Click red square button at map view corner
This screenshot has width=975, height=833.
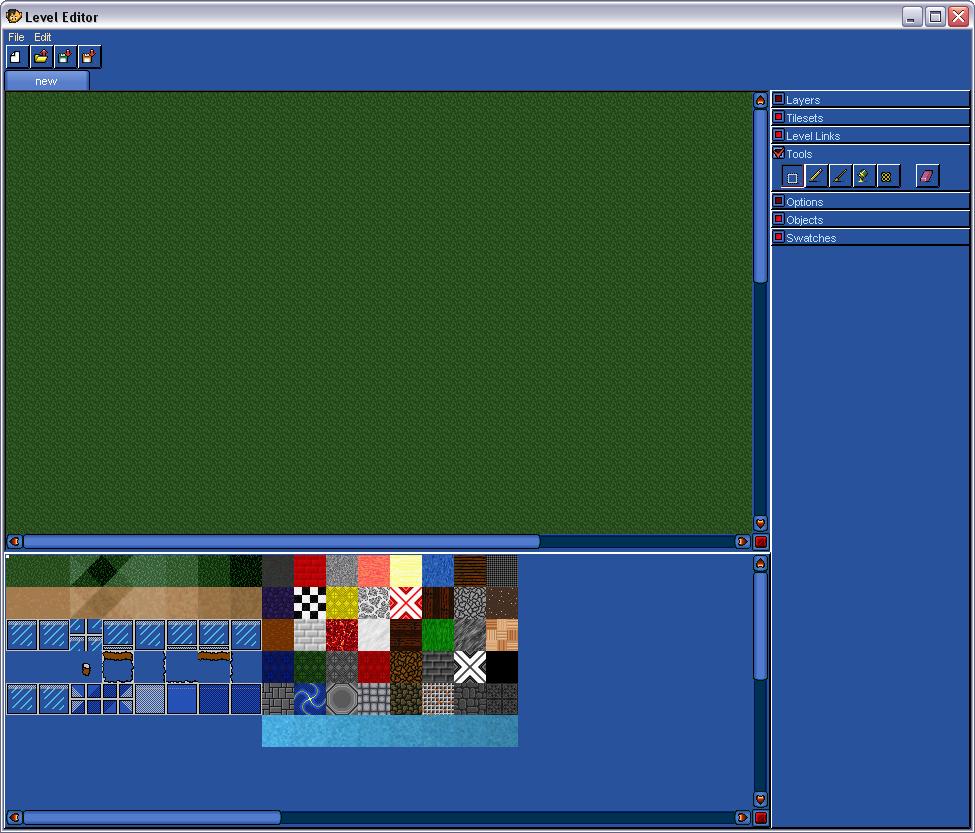(x=760, y=541)
